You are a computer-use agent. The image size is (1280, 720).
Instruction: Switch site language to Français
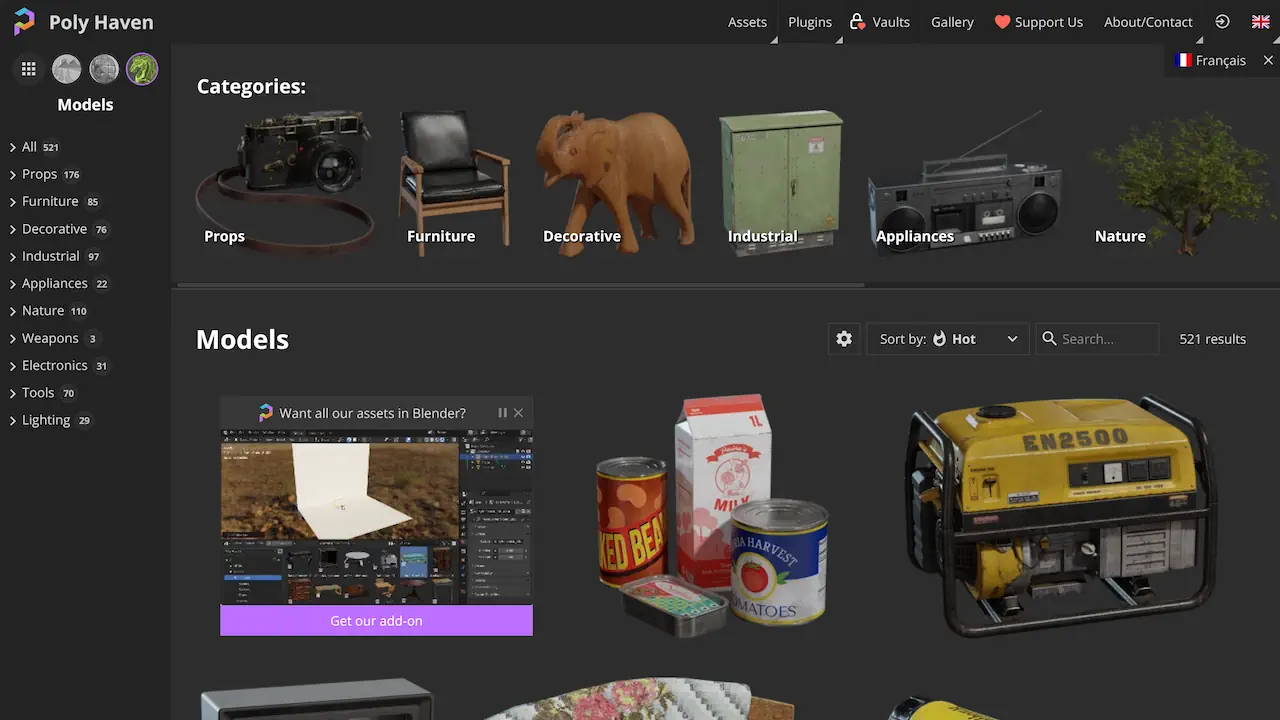[x=1210, y=60]
